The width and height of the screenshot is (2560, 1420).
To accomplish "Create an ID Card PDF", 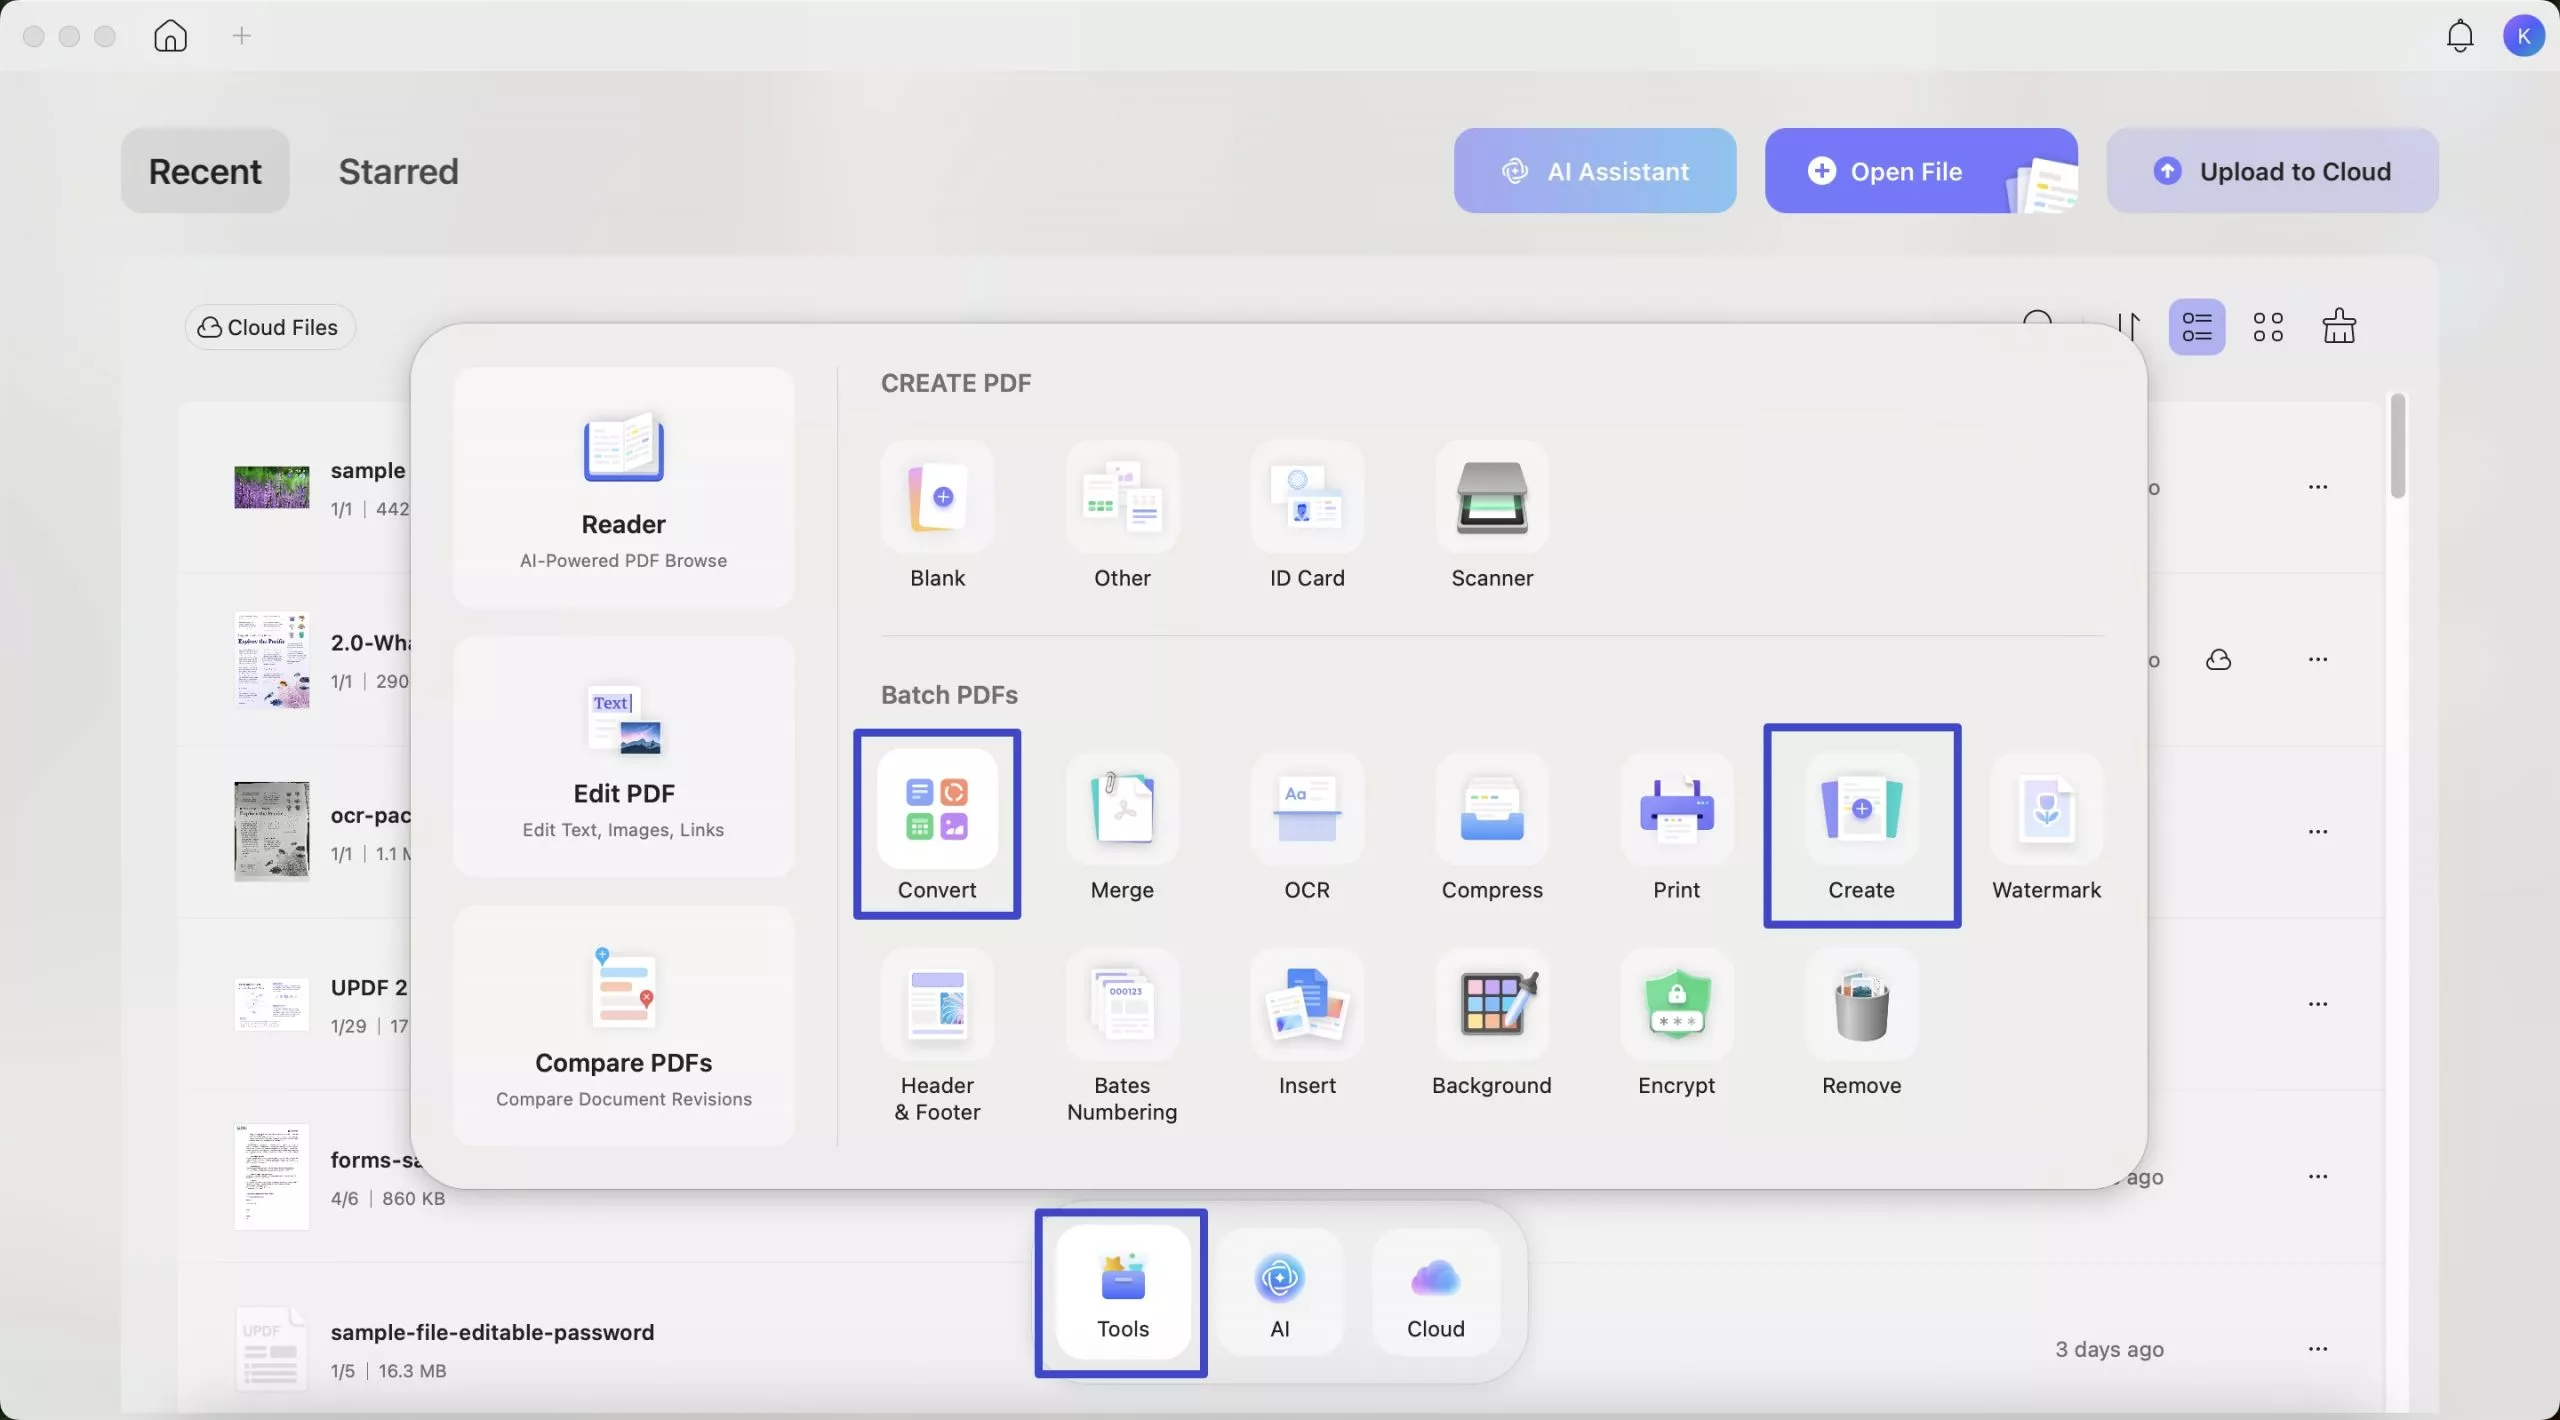I will [x=1307, y=498].
